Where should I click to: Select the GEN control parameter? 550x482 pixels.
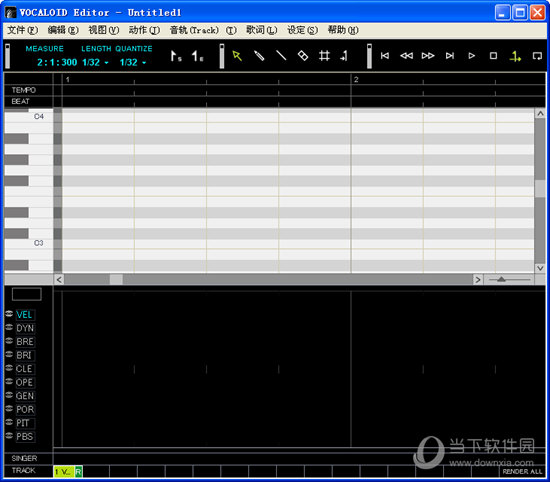(x=25, y=396)
